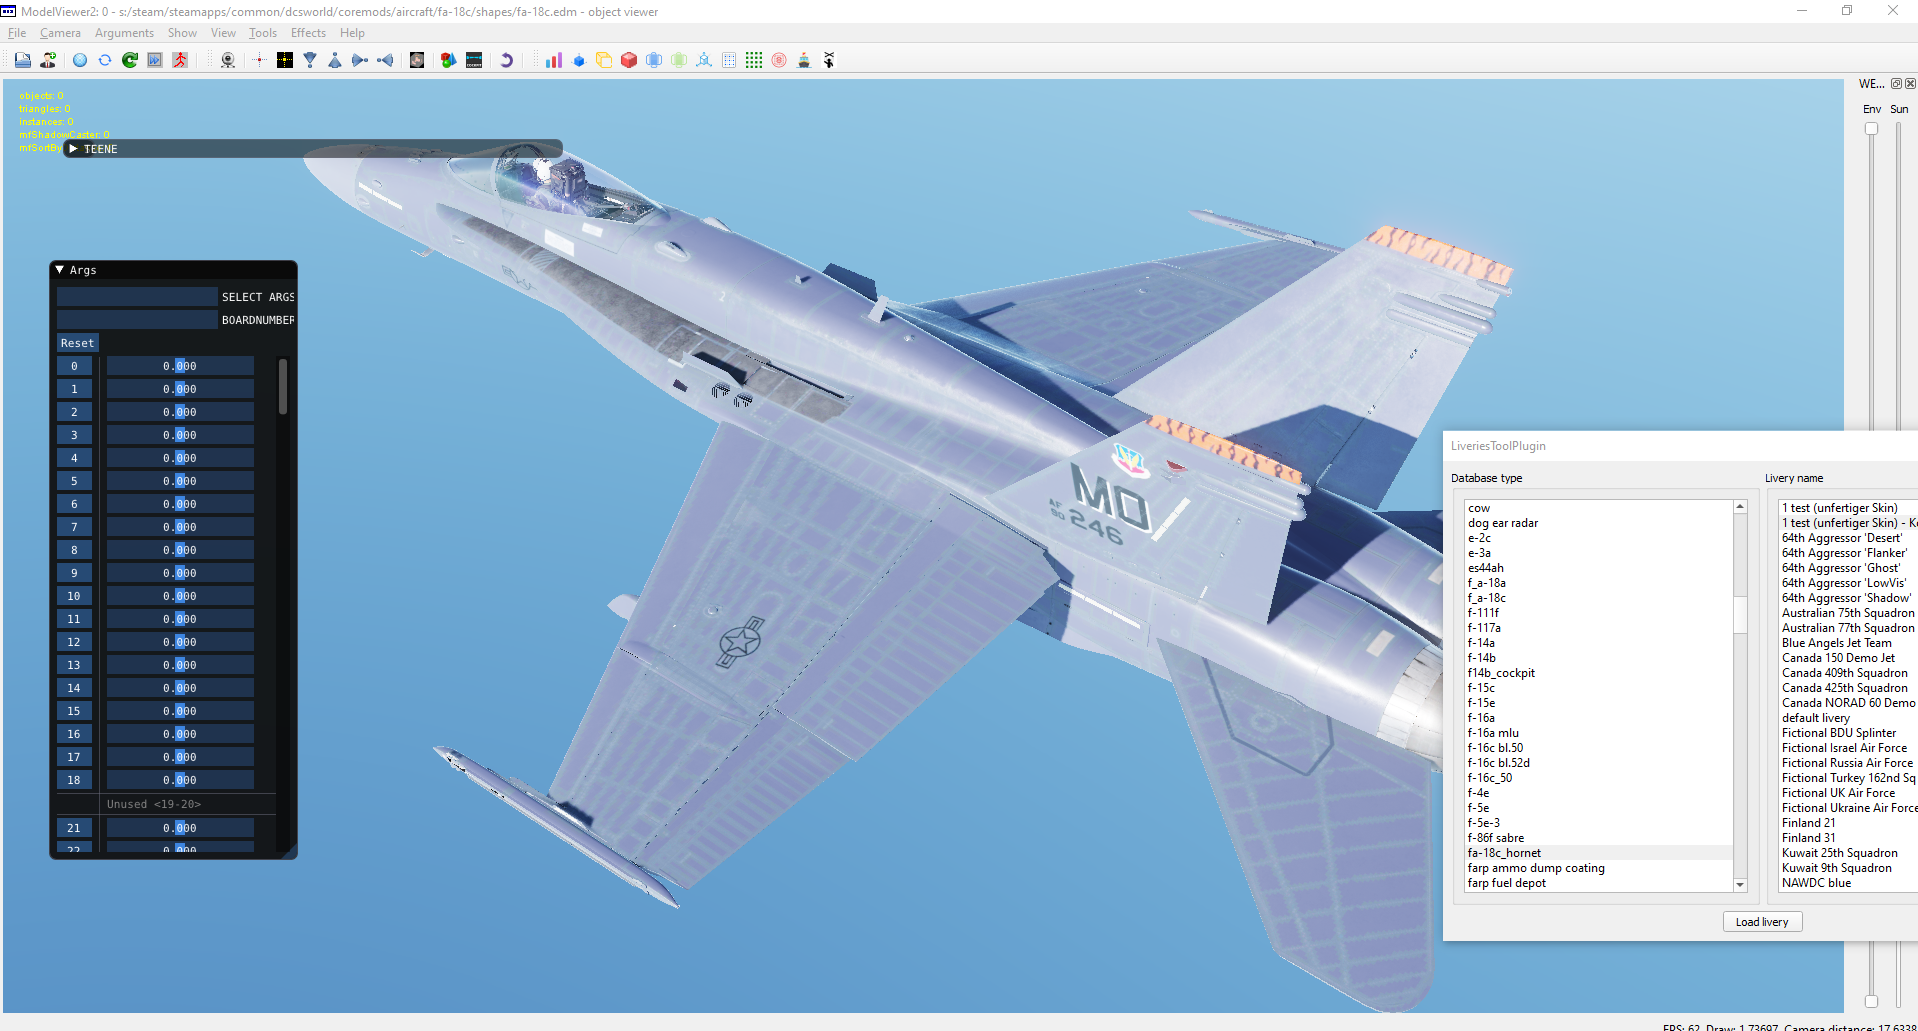Click the blue skeleton wireframe icon
This screenshot has height=1031, width=1918.
click(x=704, y=60)
